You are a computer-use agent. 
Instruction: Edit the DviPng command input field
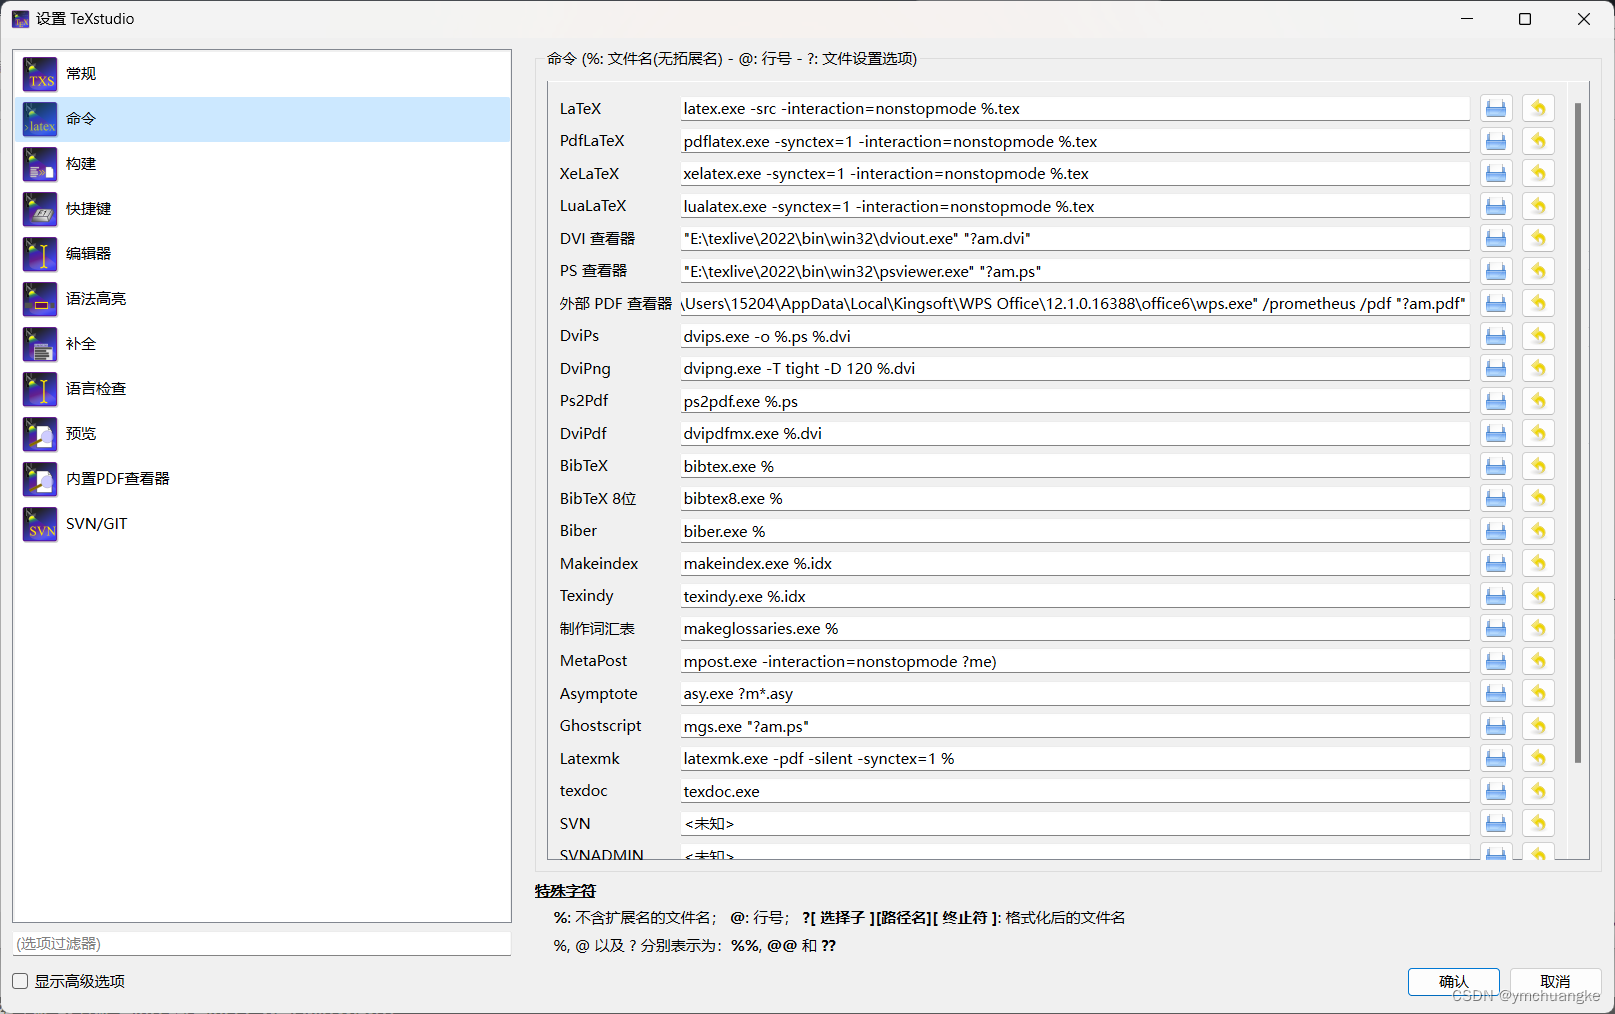1075,369
